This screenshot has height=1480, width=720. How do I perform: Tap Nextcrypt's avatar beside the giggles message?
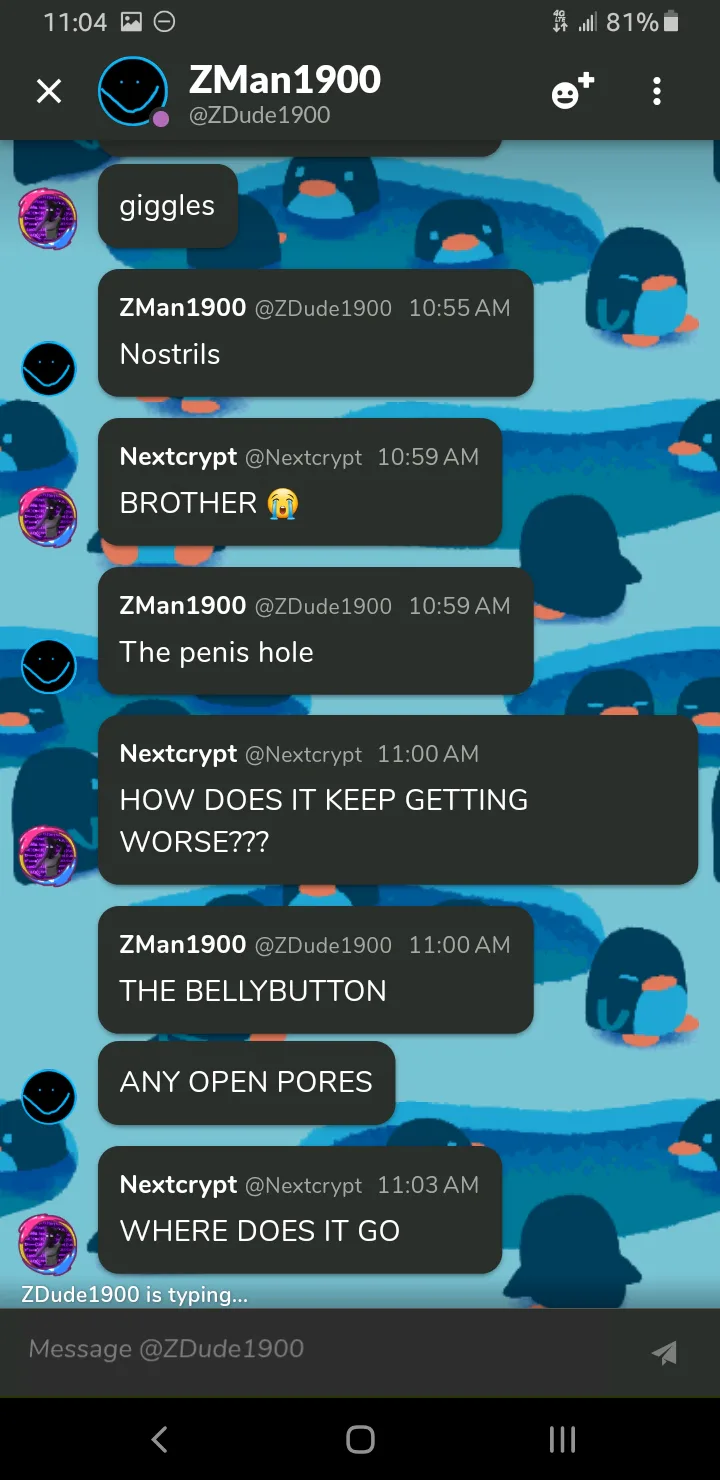coord(48,218)
